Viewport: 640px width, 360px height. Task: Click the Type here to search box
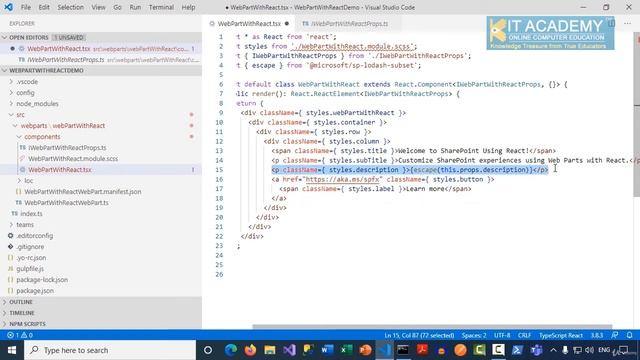[110, 350]
